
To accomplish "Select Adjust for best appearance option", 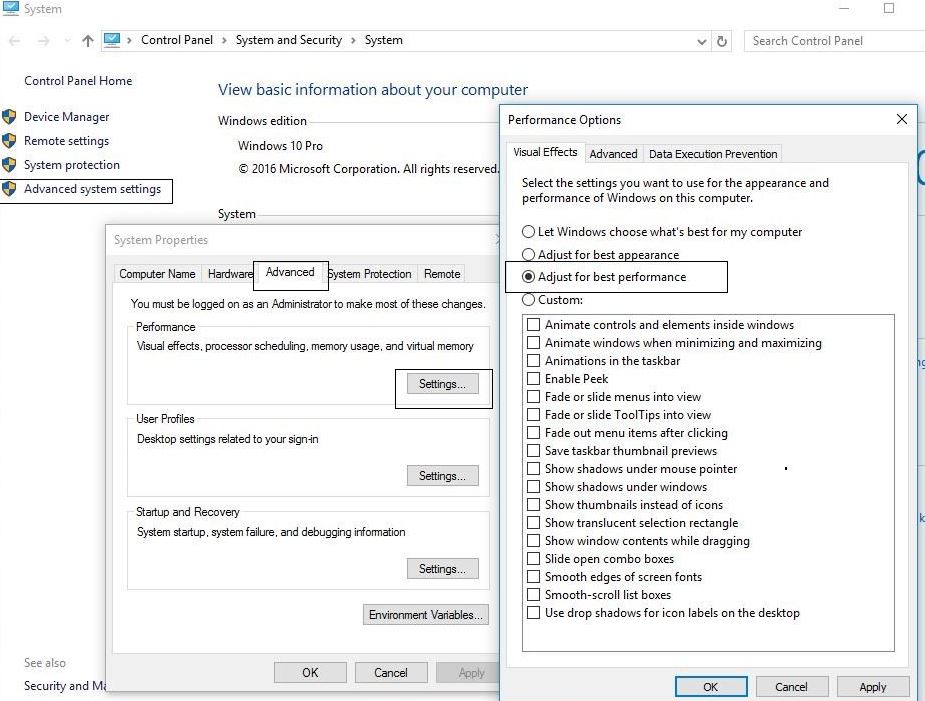I will tap(529, 255).
